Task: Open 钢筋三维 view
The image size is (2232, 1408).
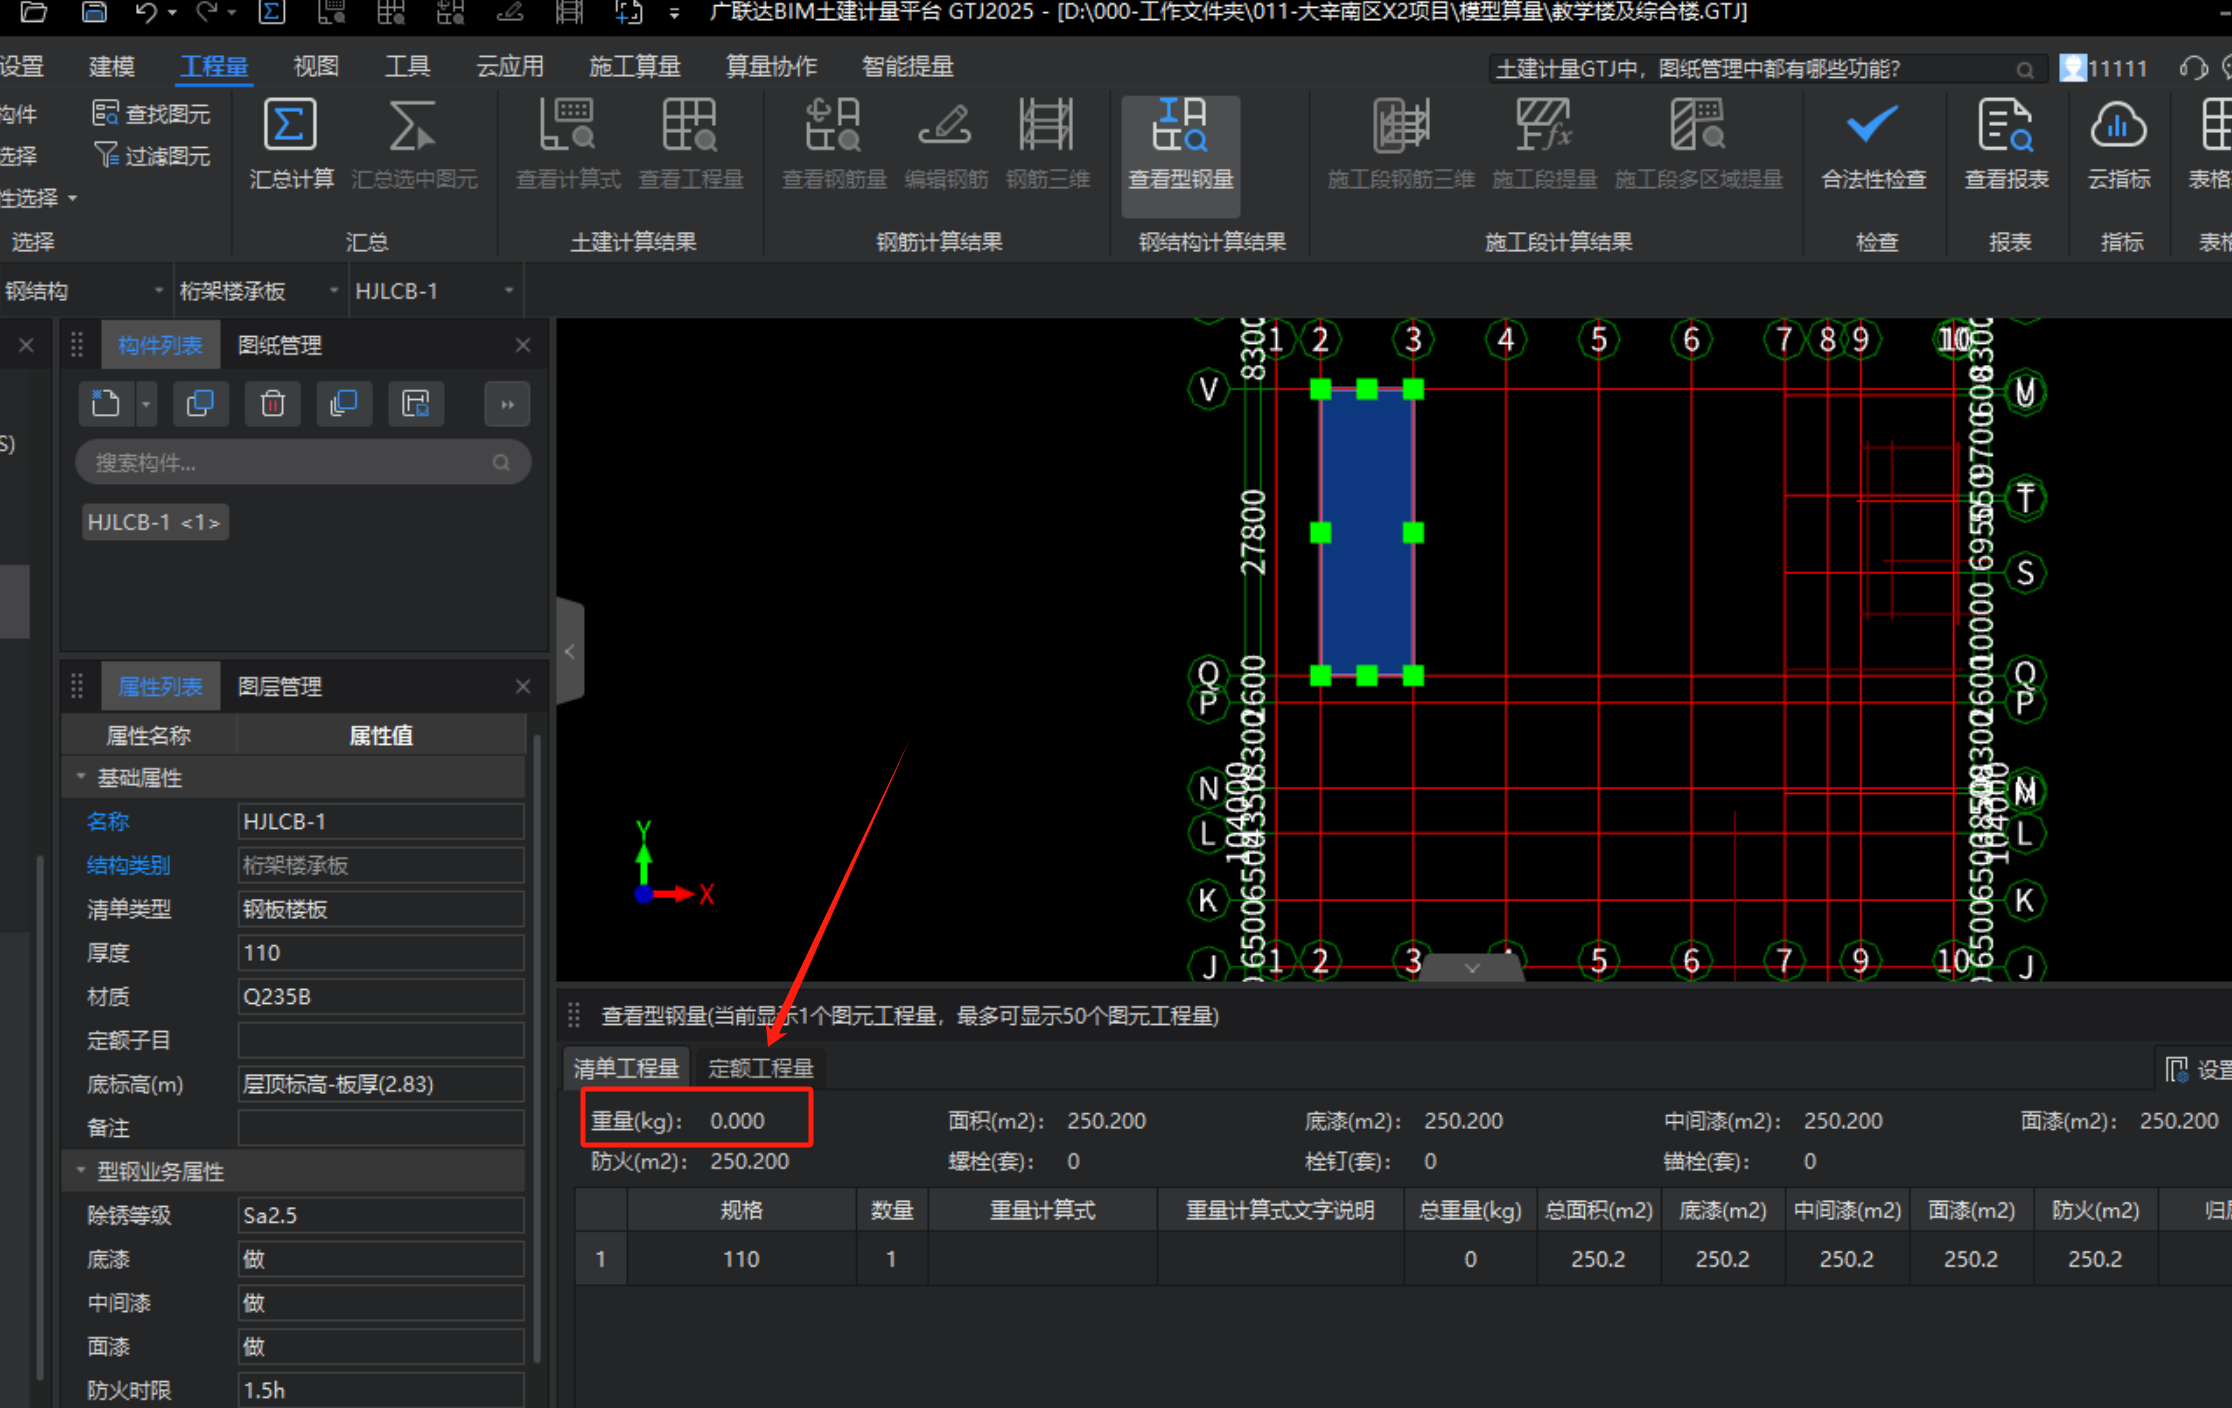Action: click(1047, 145)
